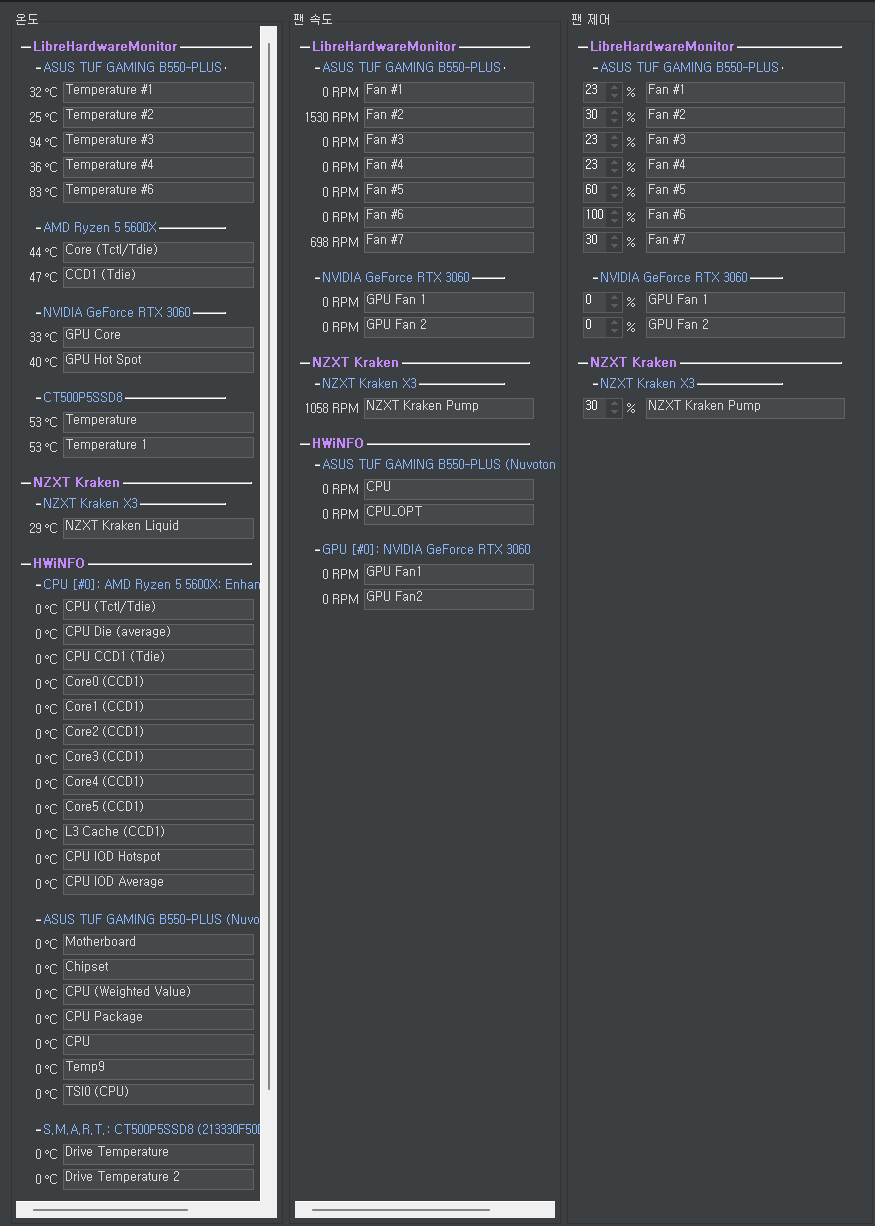This screenshot has height=1226, width=875.
Task: Edit the Fan #5 name in the control column
Action: [745, 192]
